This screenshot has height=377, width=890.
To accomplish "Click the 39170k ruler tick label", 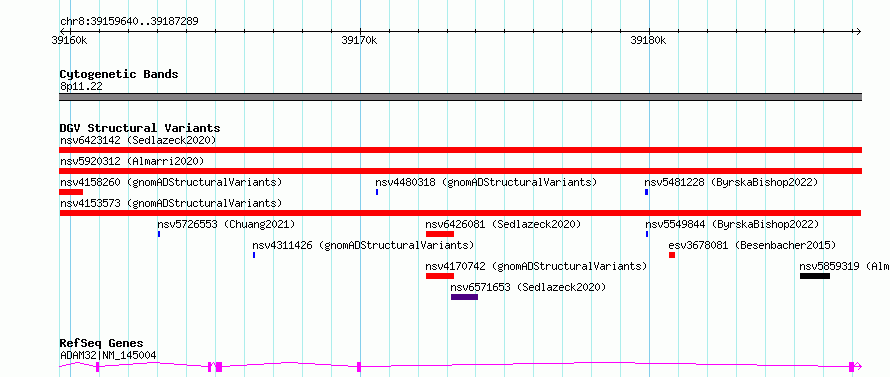I will (x=360, y=40).
